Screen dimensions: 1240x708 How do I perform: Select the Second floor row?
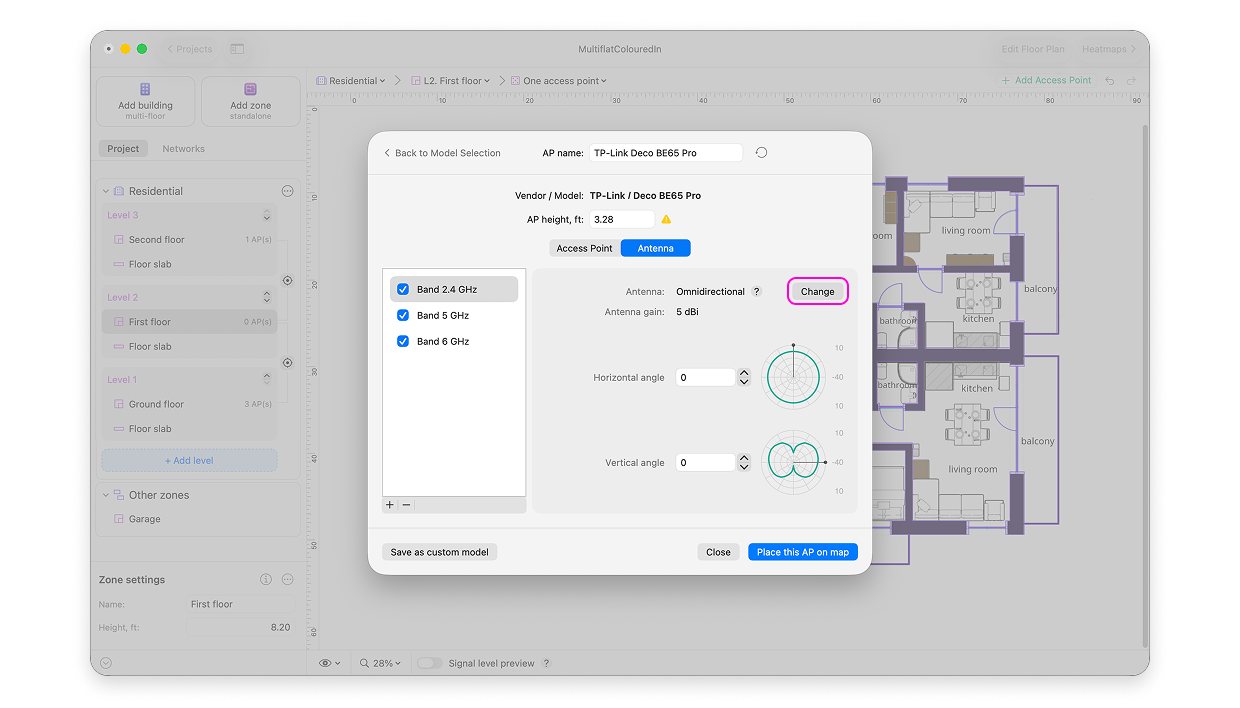tap(189, 240)
